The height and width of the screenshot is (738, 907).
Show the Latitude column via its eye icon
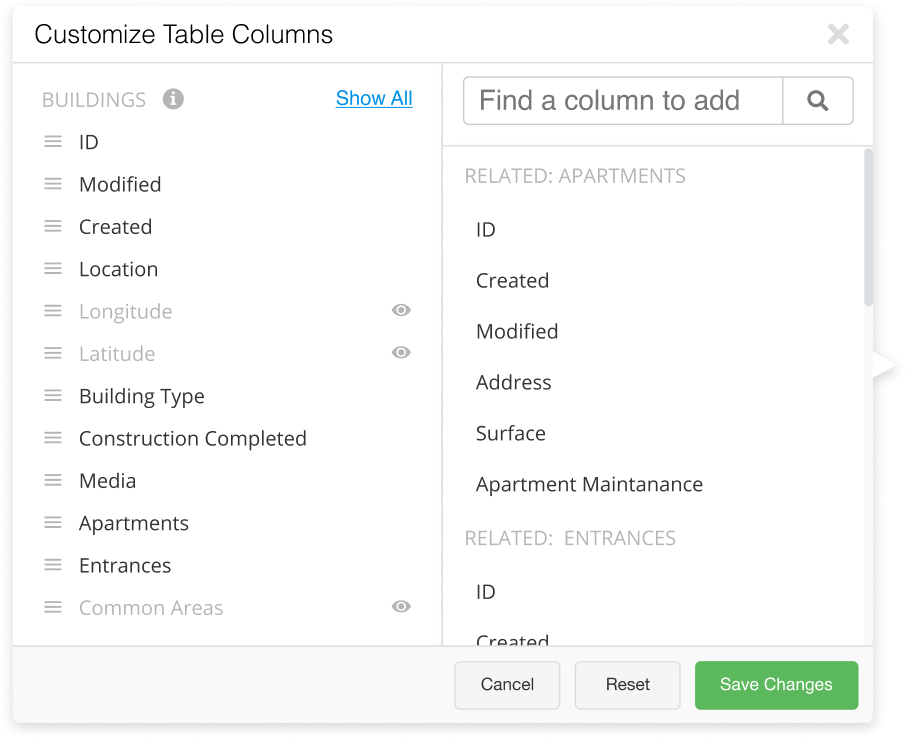[400, 352]
